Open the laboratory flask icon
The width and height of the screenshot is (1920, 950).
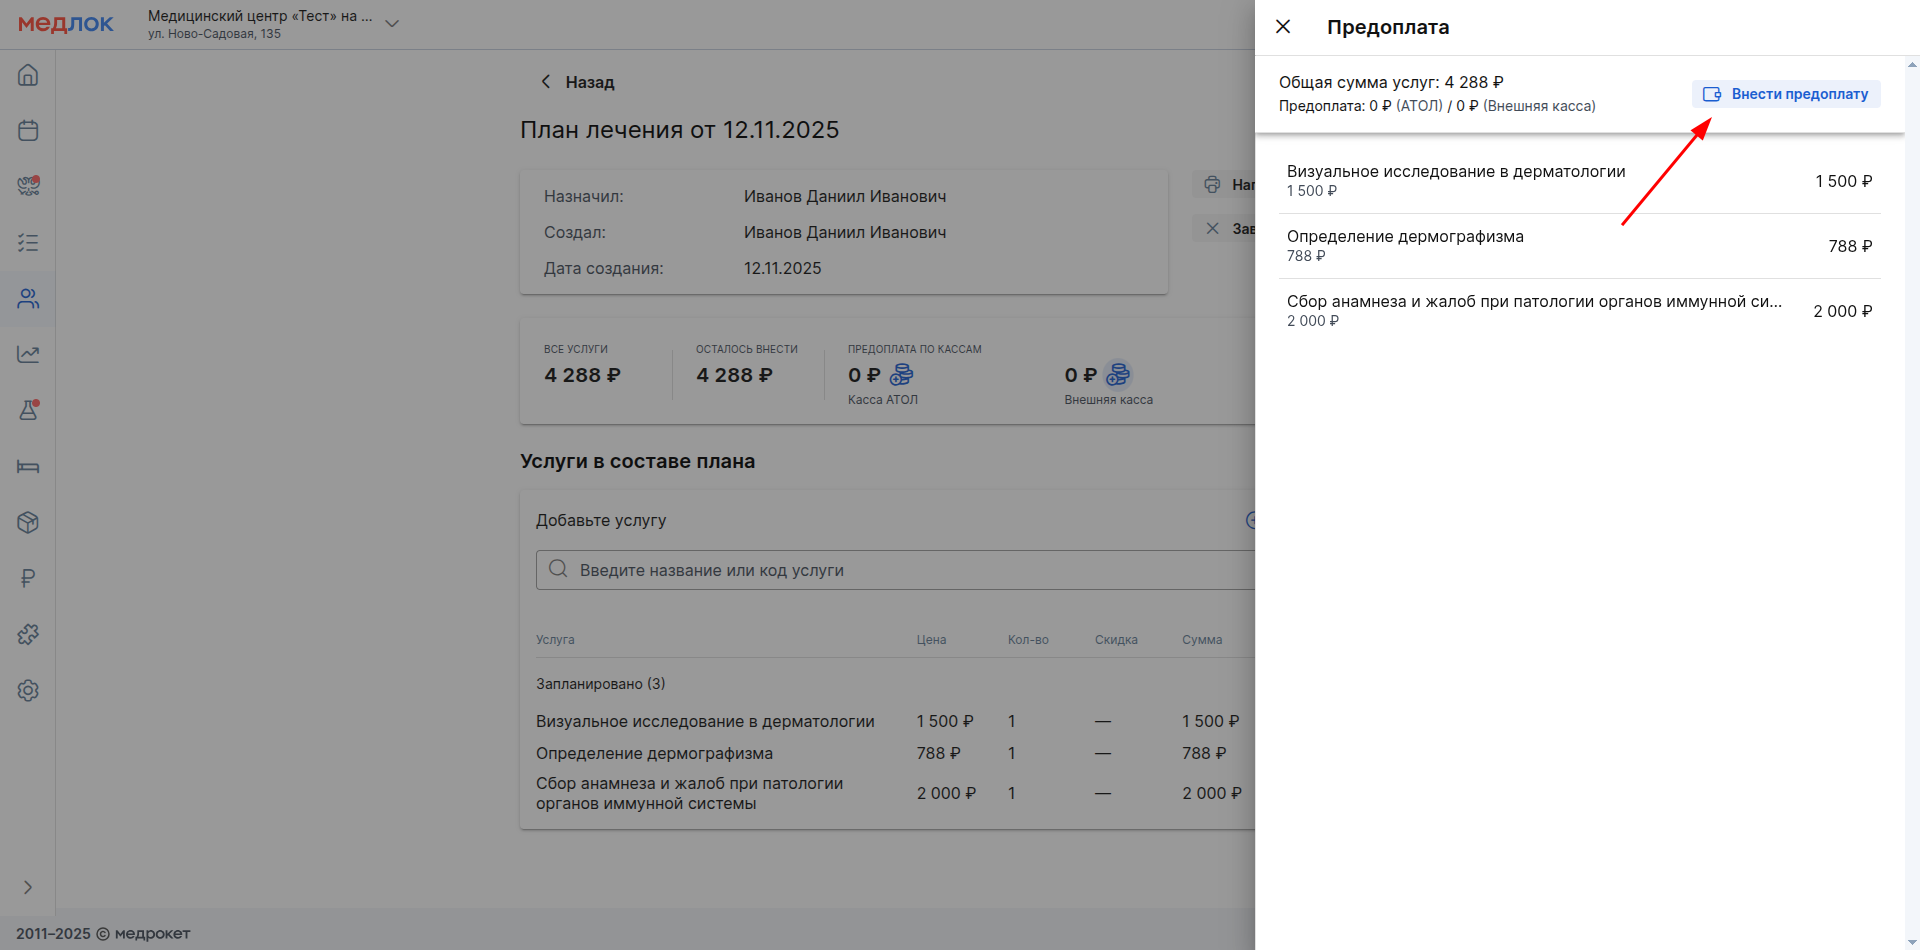point(28,410)
